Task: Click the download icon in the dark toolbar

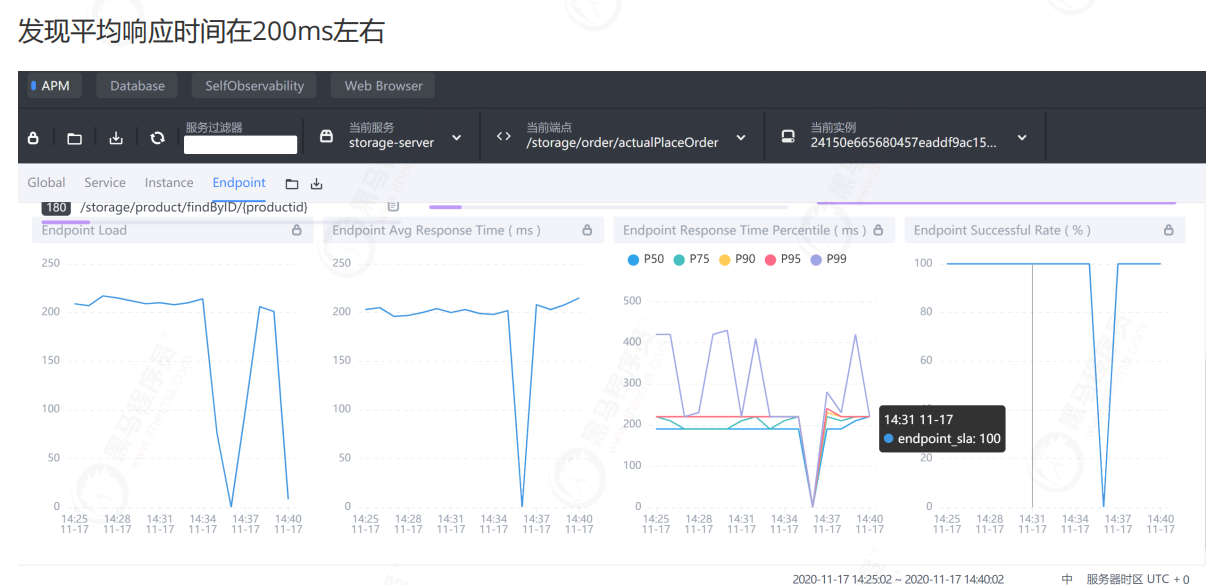Action: [x=116, y=138]
